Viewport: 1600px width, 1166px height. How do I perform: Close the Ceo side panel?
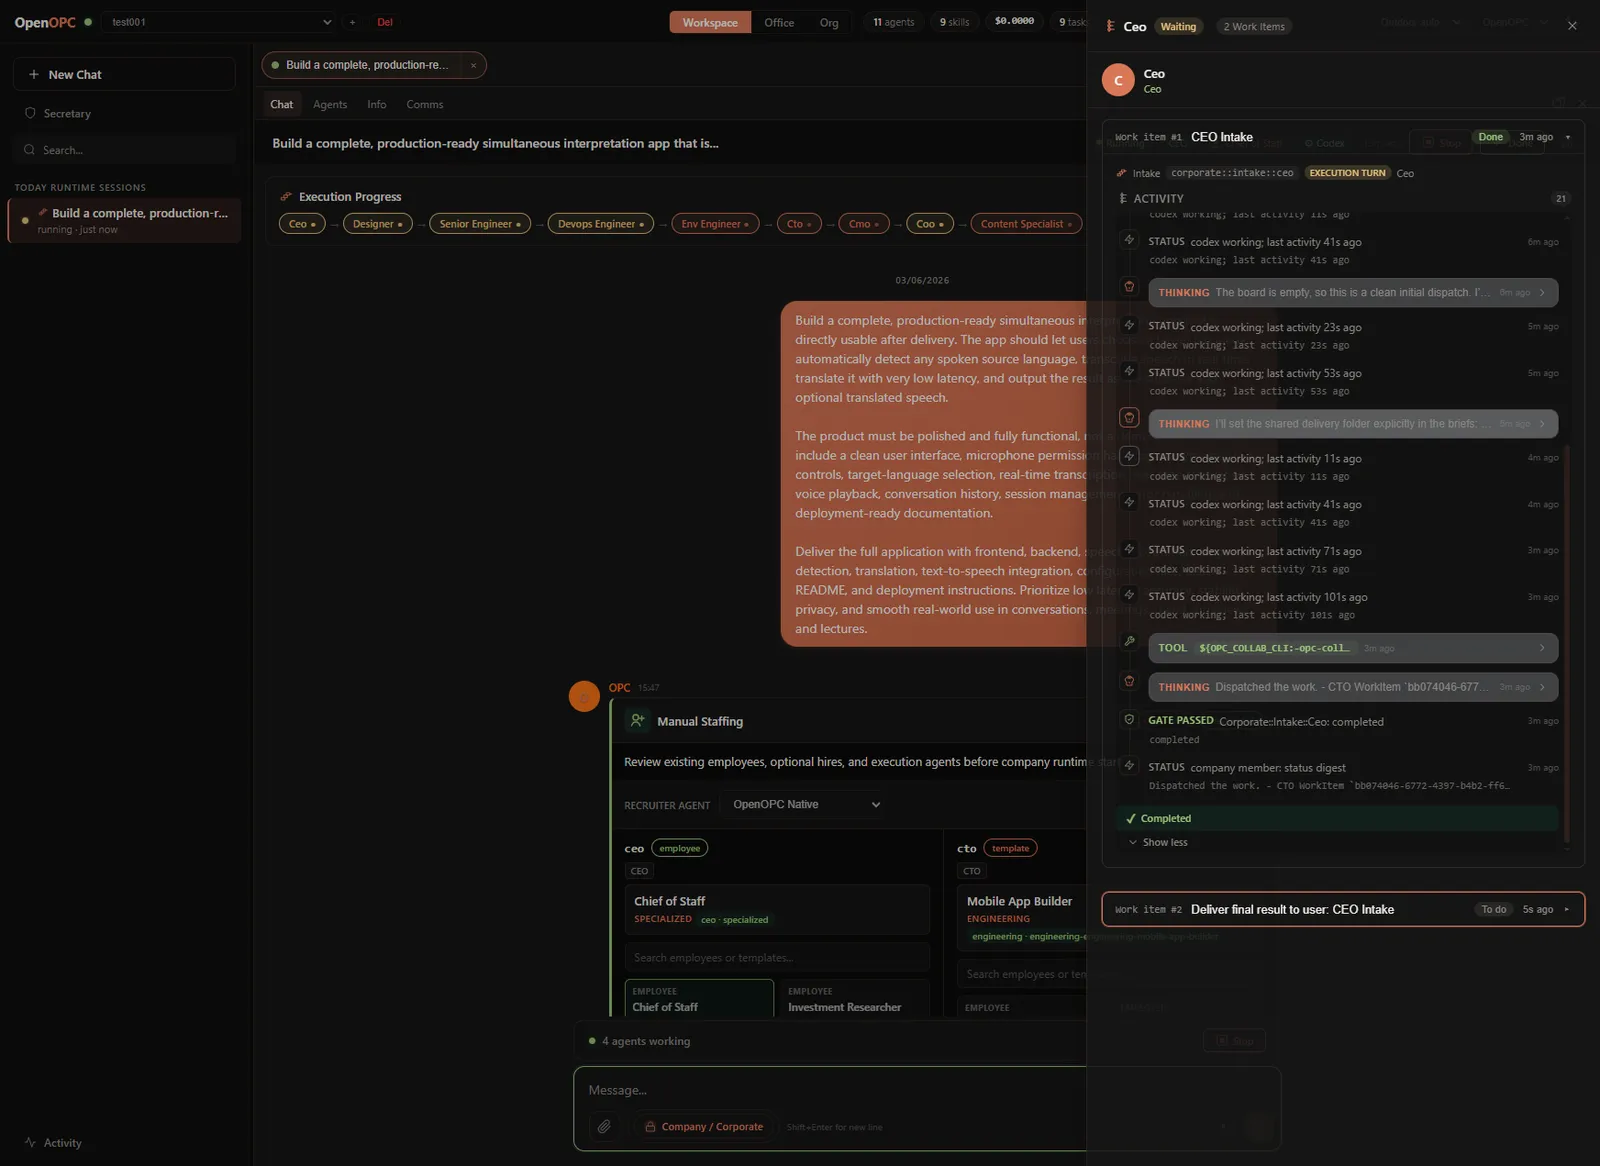point(1572,26)
